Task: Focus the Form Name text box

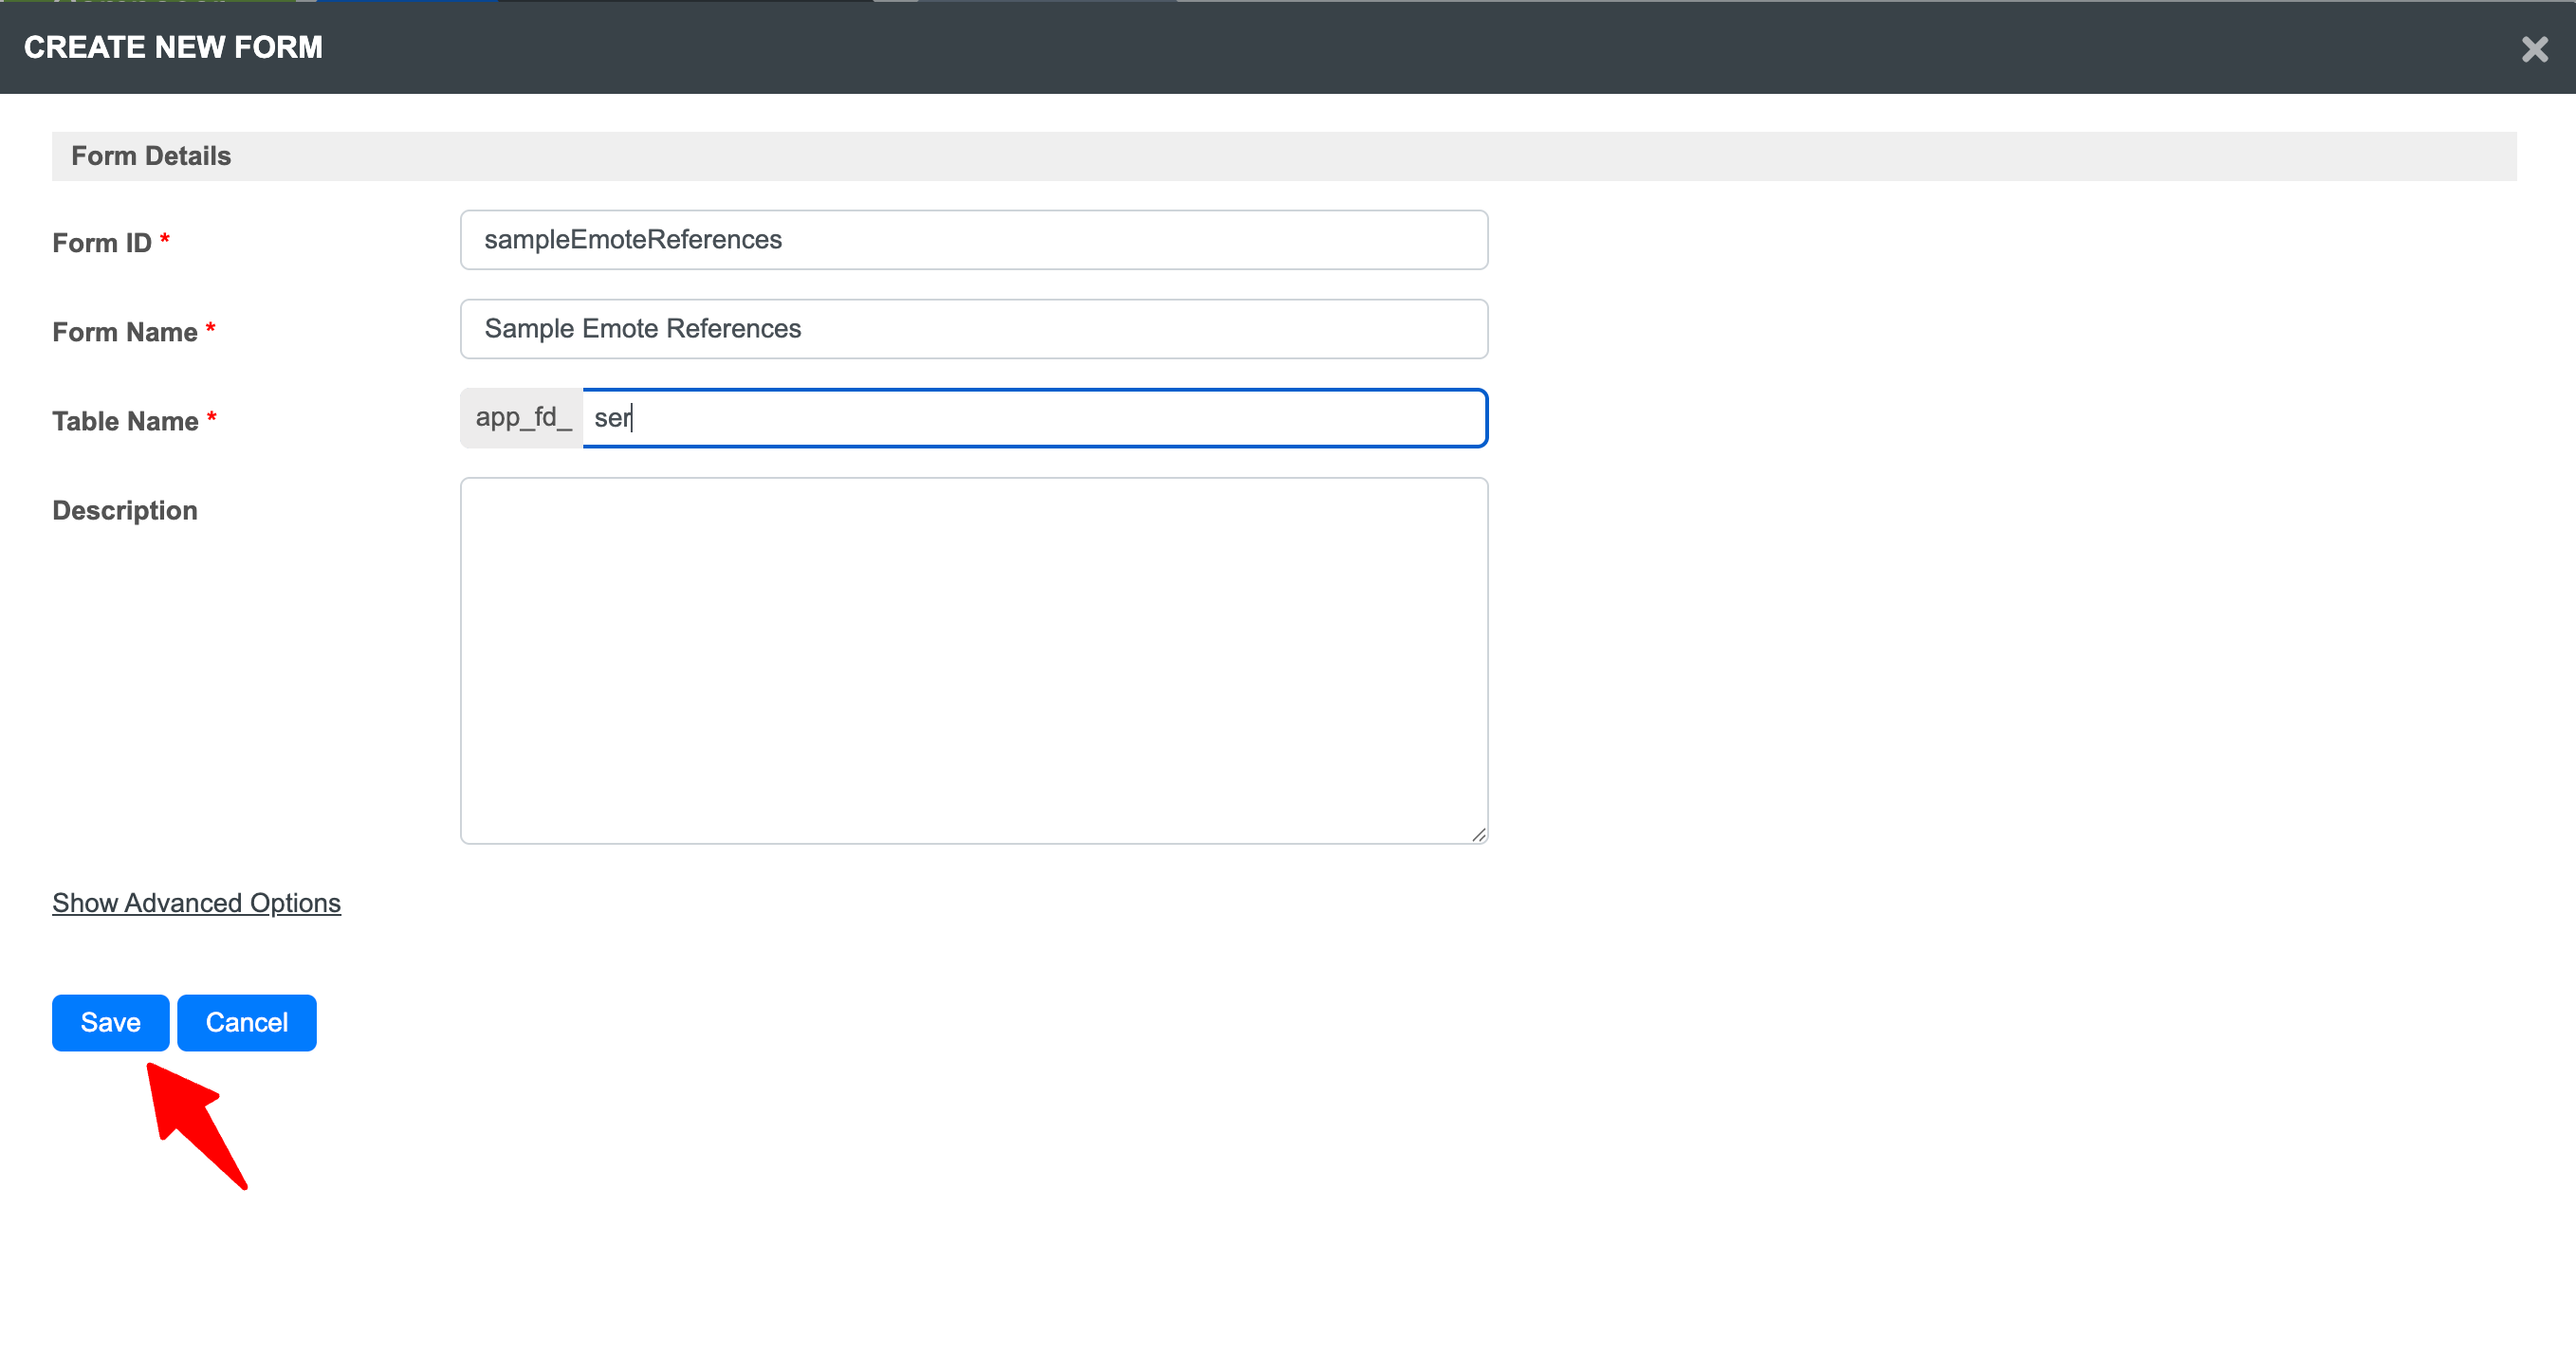Action: pyautogui.click(x=973, y=329)
